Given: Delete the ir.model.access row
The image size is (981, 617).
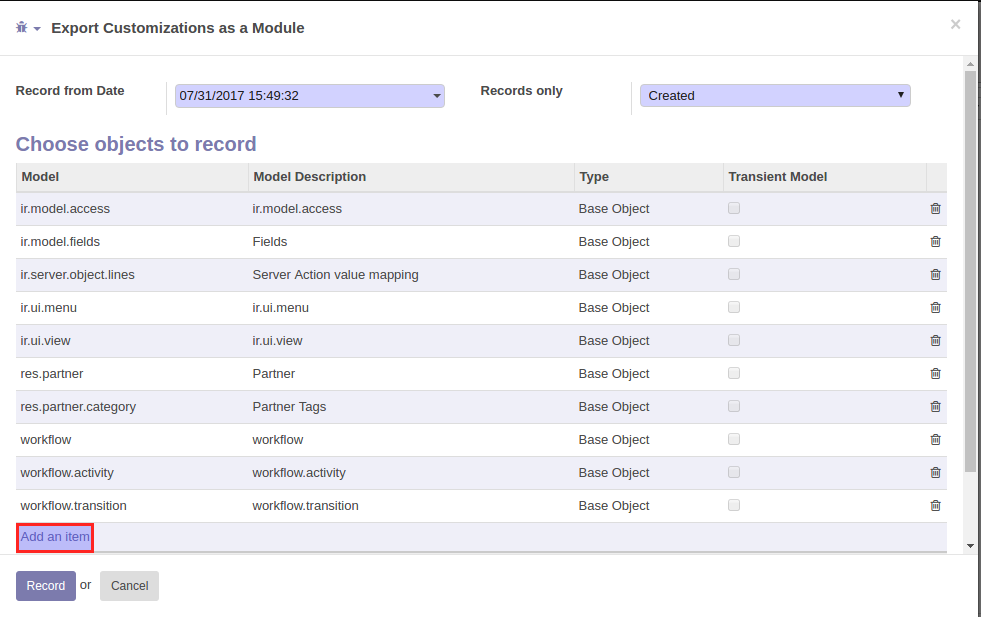Looking at the screenshot, I should pos(935,208).
